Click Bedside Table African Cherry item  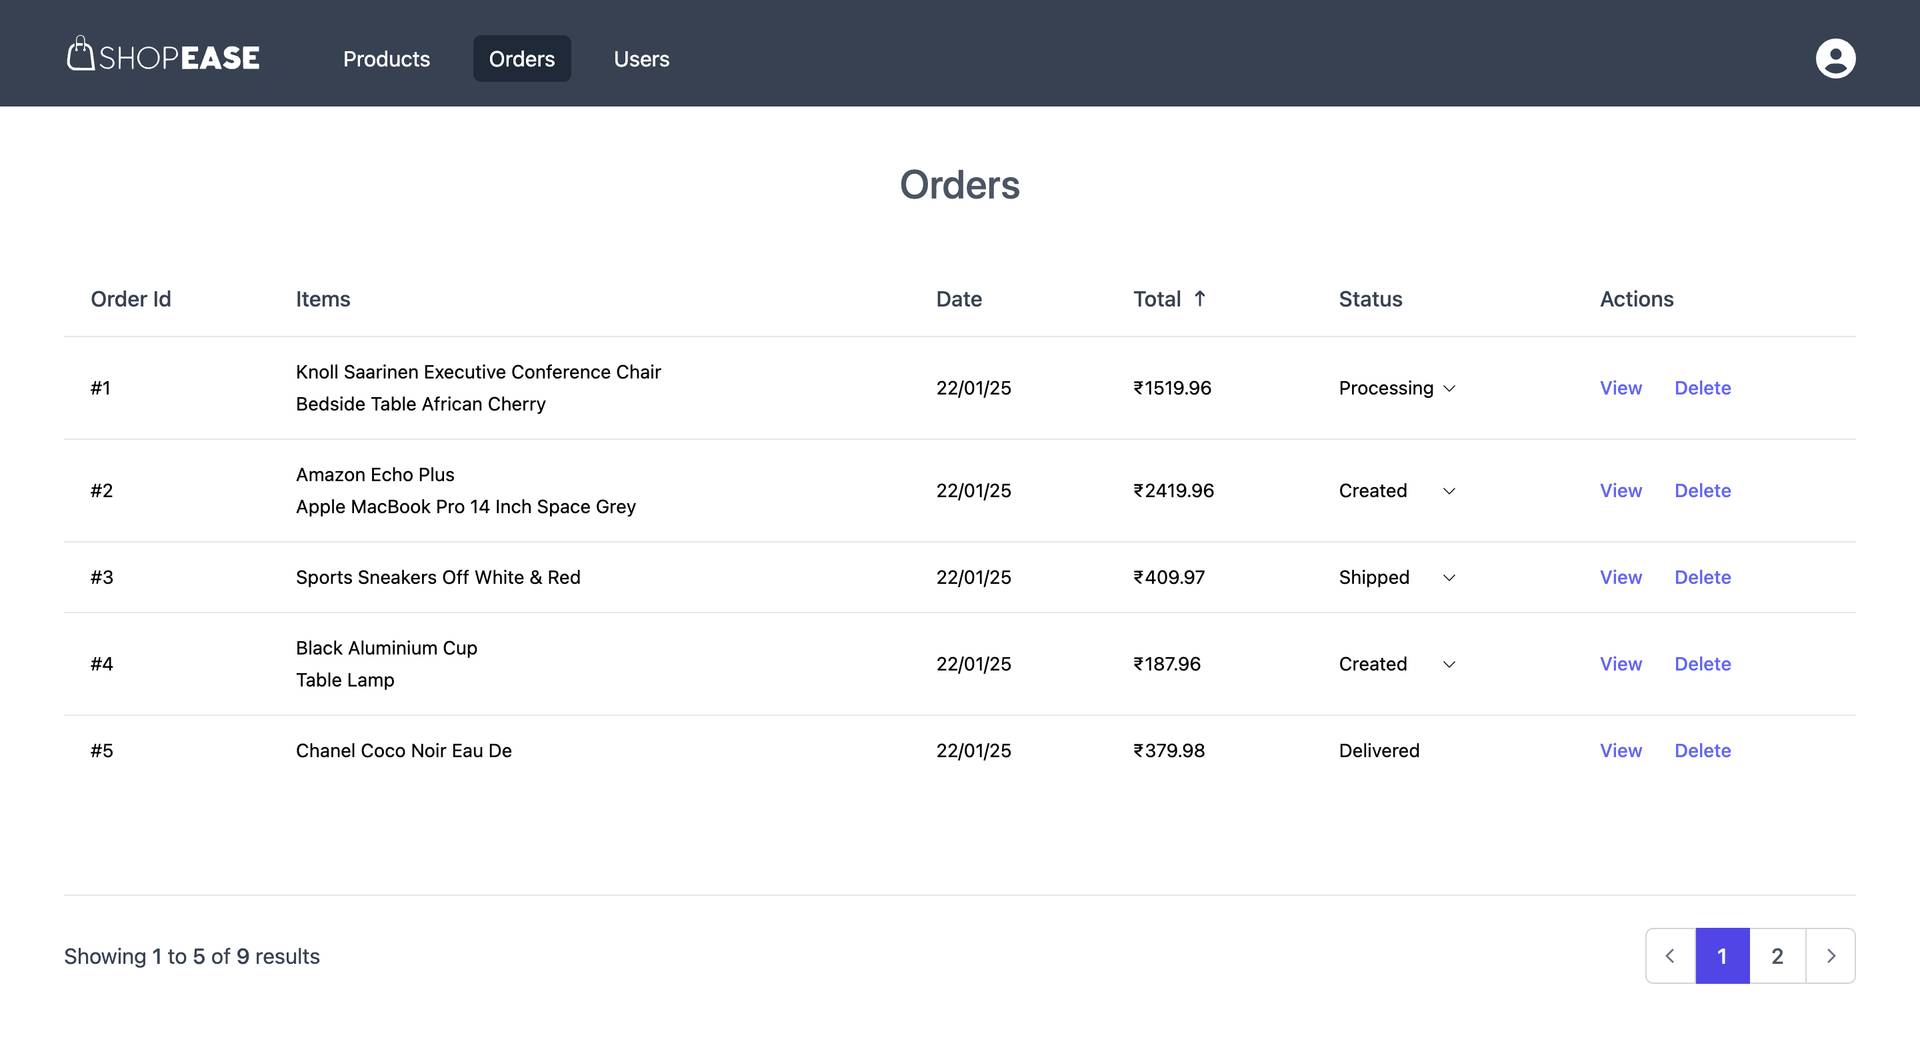coord(420,404)
